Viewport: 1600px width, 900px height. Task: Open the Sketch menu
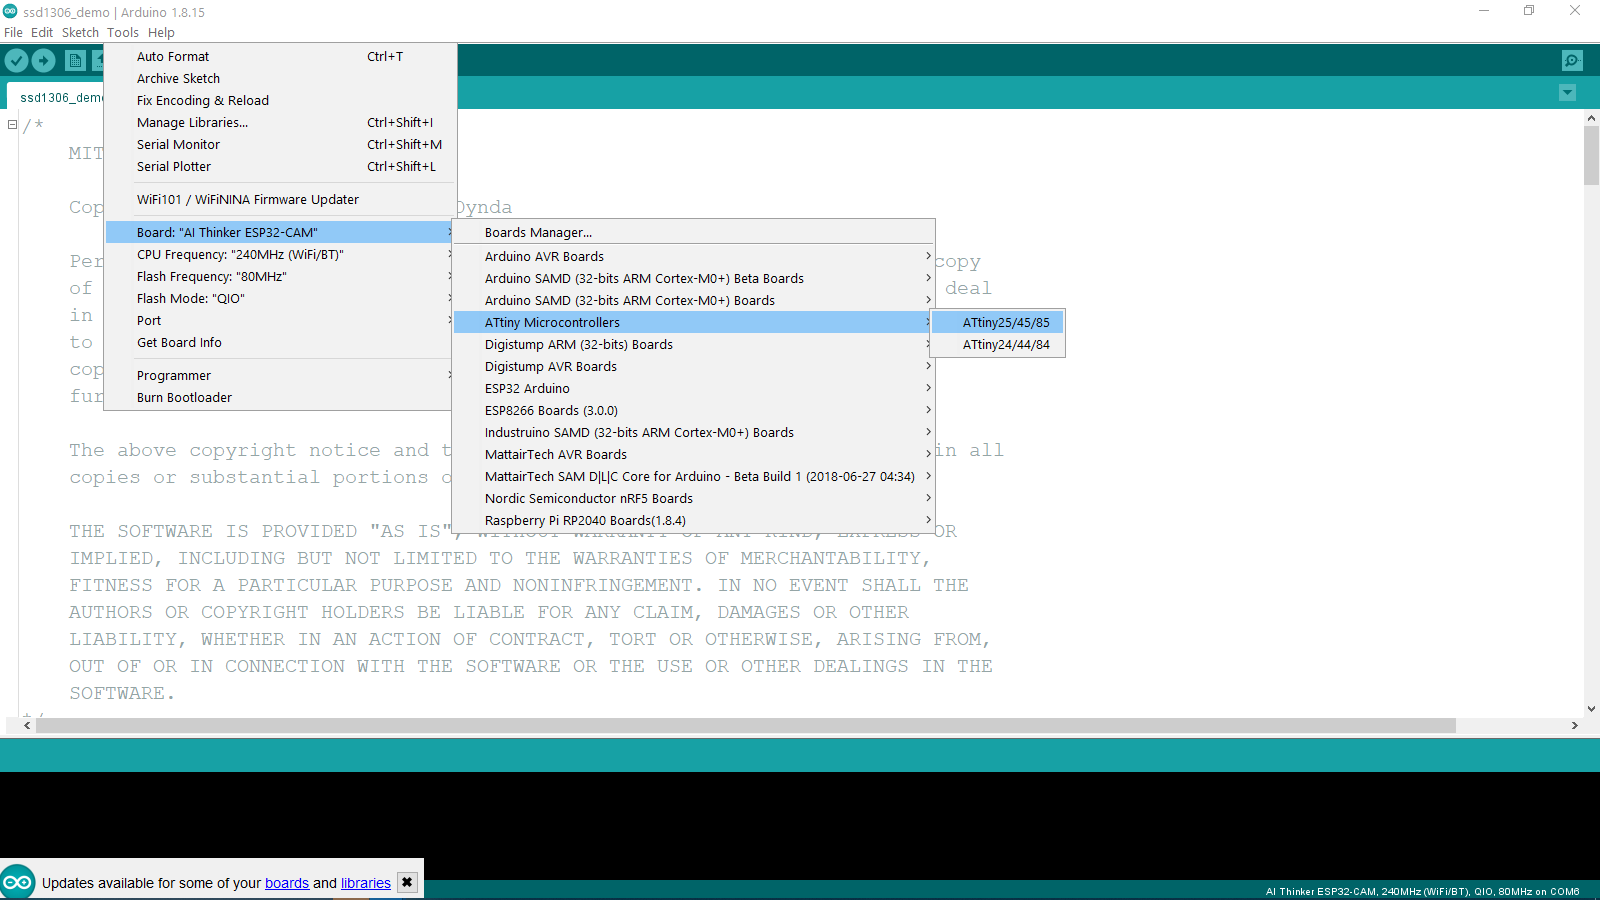[x=80, y=32]
